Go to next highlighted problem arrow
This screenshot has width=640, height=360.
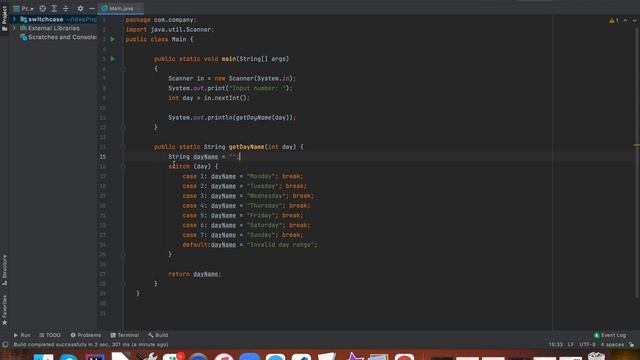click(634, 20)
